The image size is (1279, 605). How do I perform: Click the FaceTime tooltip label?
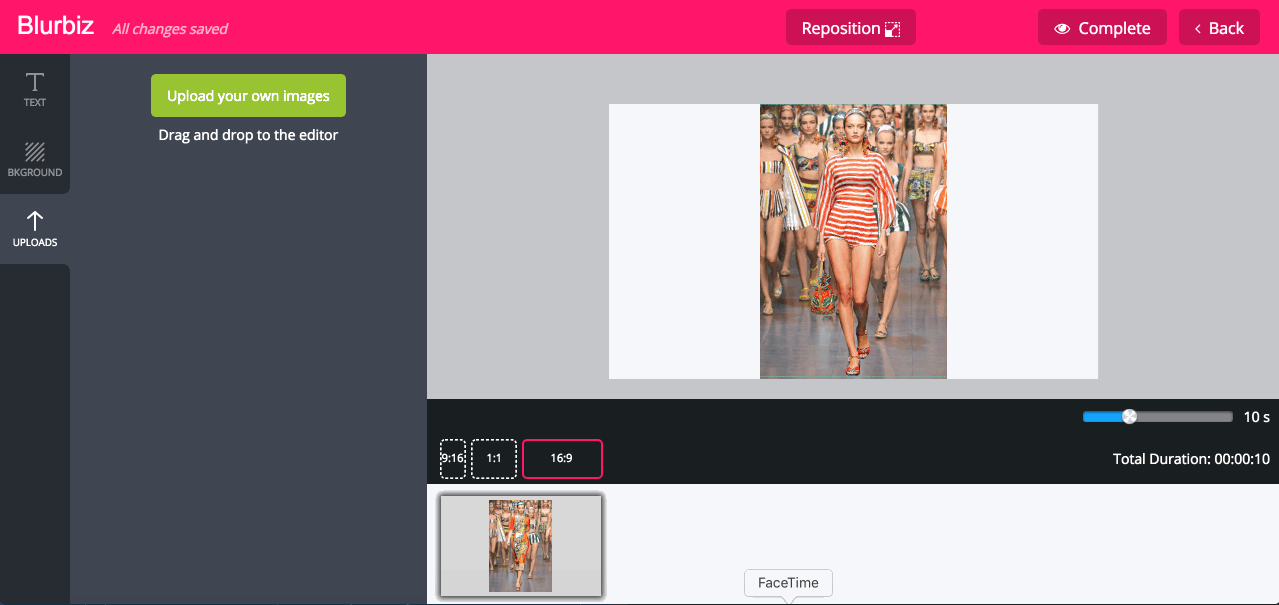(x=788, y=583)
